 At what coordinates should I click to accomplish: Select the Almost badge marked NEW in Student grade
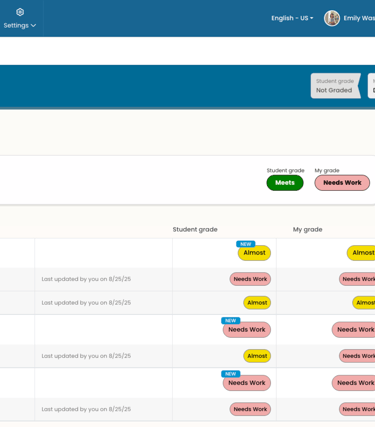pyautogui.click(x=254, y=253)
